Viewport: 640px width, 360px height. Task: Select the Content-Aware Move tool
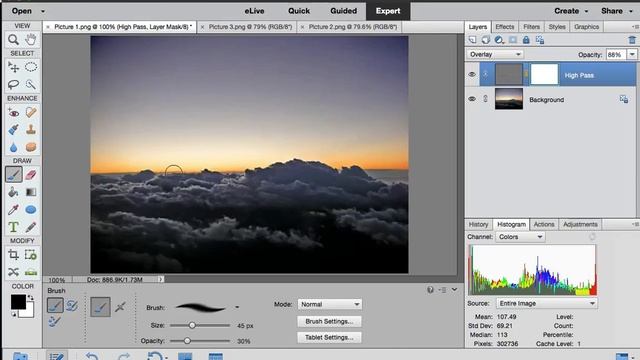tap(13, 272)
